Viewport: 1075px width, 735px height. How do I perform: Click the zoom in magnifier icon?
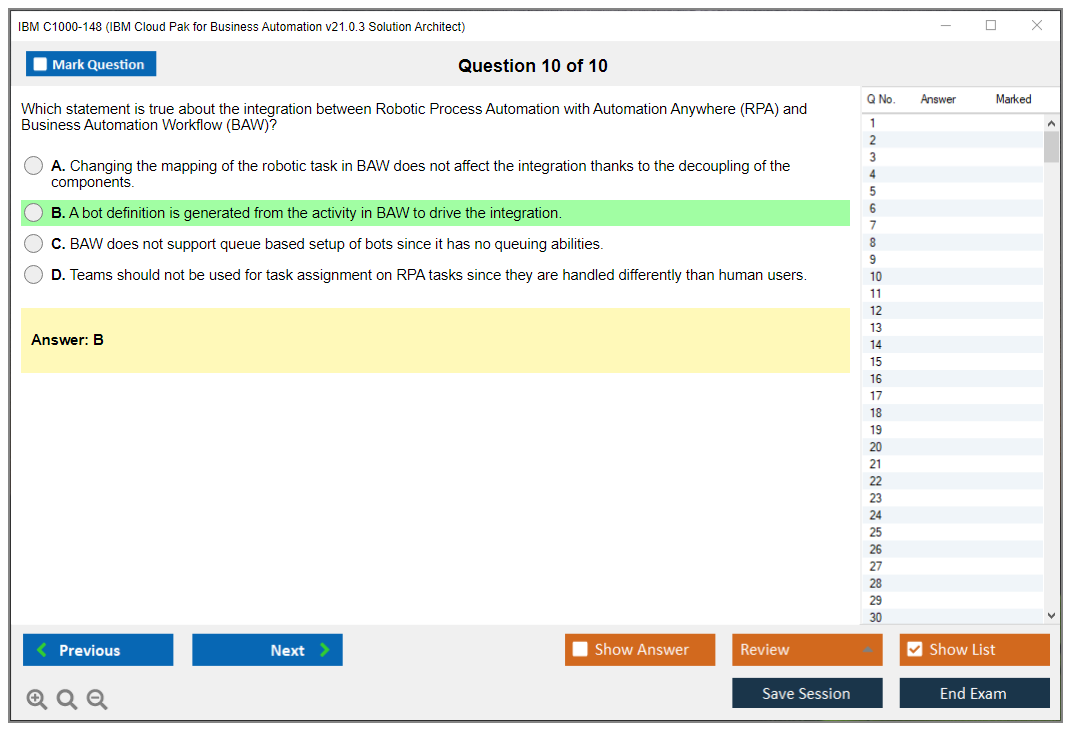(x=37, y=699)
